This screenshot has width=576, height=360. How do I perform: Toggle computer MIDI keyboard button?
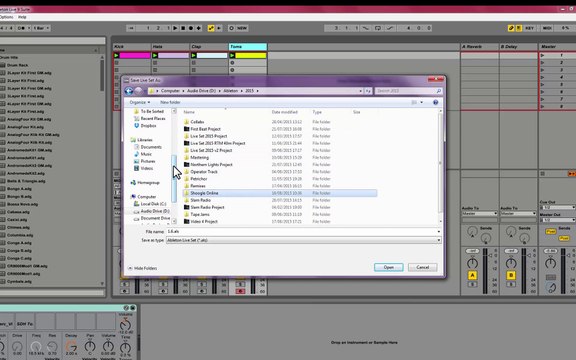tap(519, 28)
